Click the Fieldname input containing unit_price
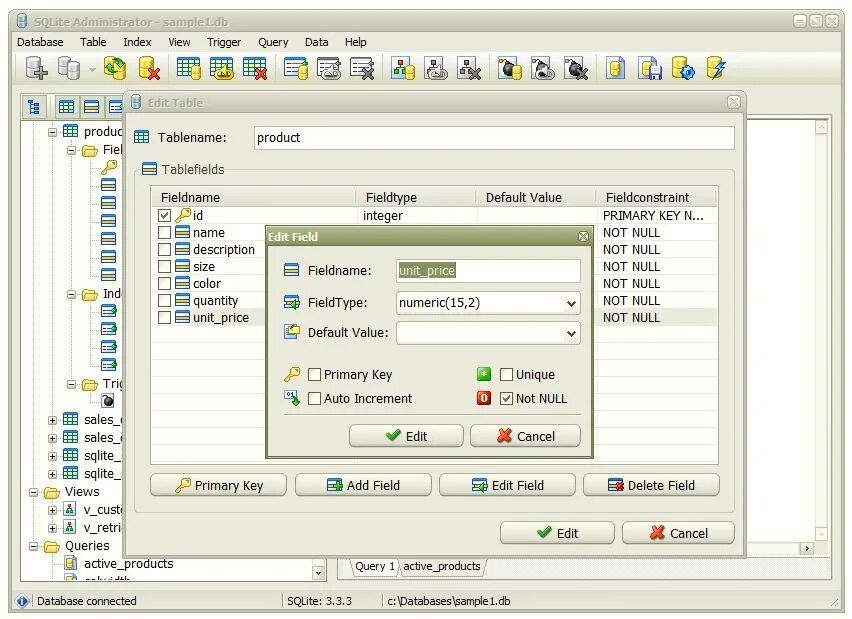This screenshot has height=619, width=852. (x=488, y=271)
